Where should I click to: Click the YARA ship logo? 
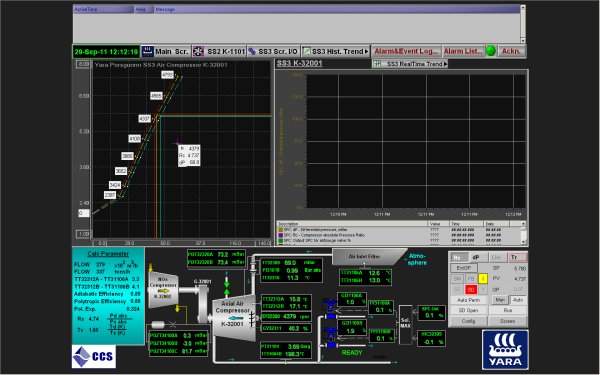coord(505,350)
